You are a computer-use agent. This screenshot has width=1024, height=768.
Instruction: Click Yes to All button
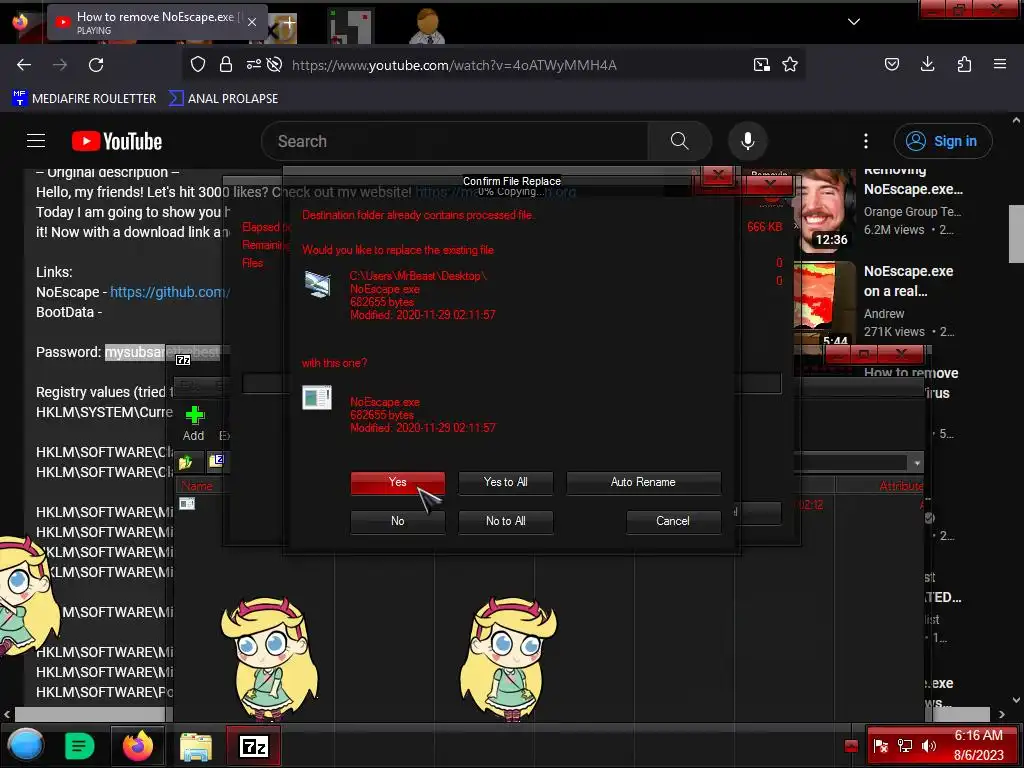505,482
